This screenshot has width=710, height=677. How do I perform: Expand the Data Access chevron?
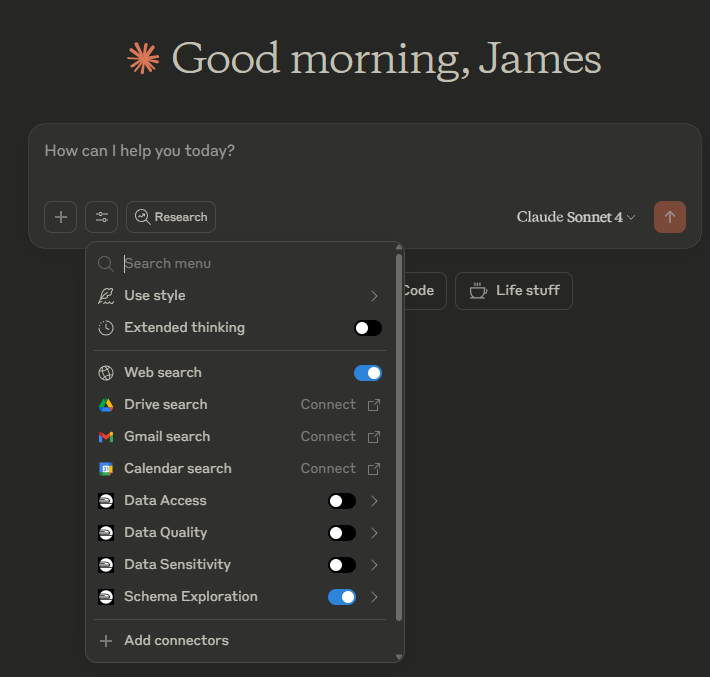(x=374, y=501)
